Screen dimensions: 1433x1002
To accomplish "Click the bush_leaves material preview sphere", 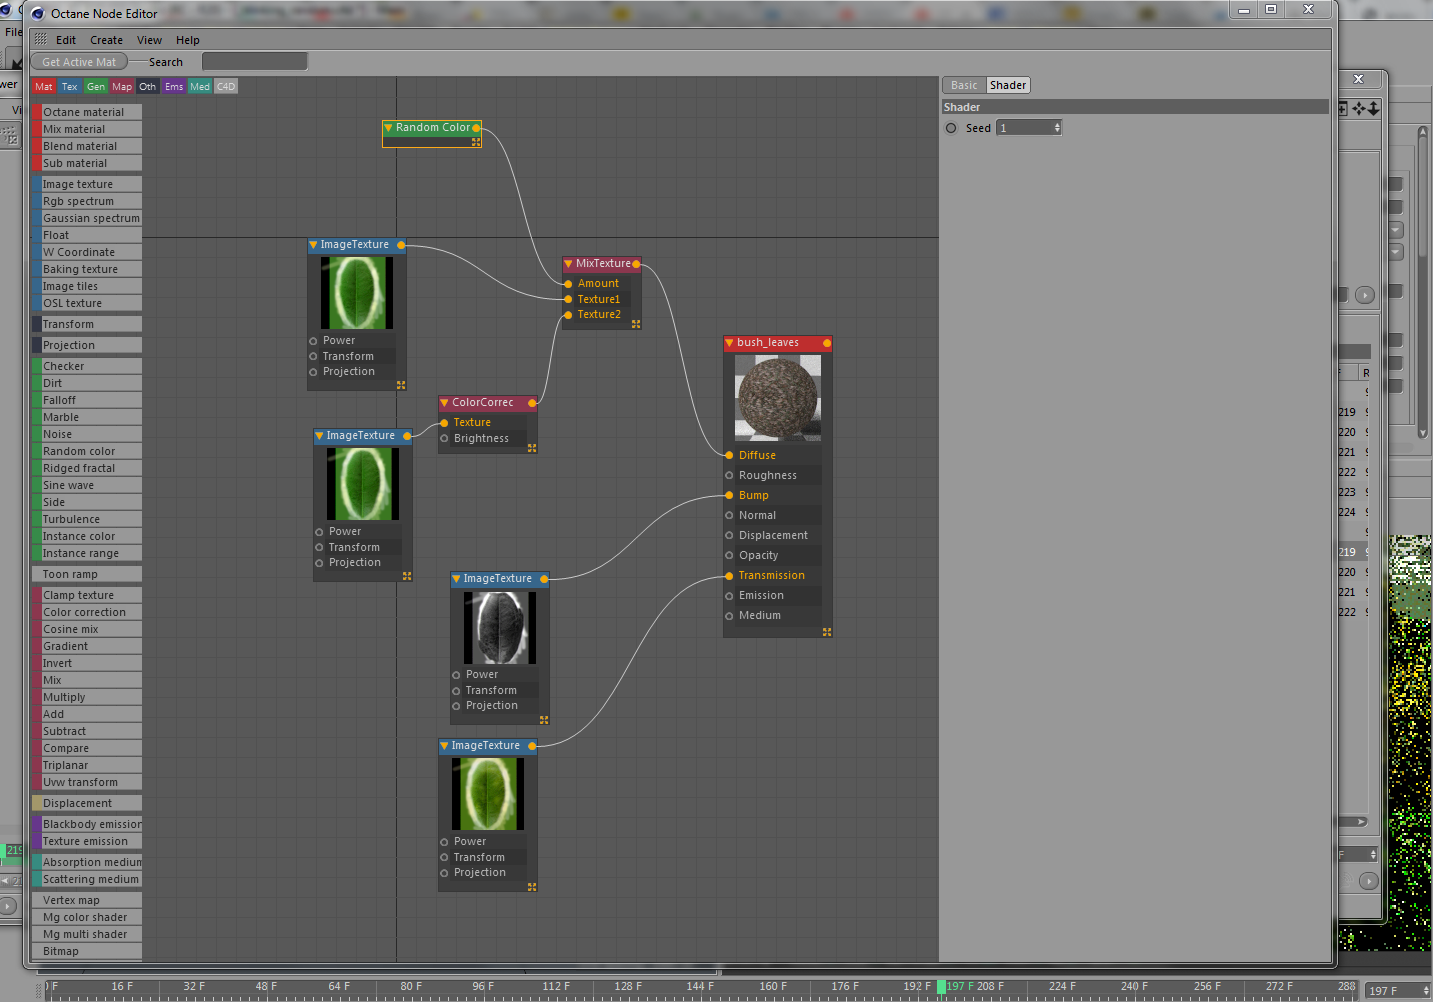I will 778,398.
